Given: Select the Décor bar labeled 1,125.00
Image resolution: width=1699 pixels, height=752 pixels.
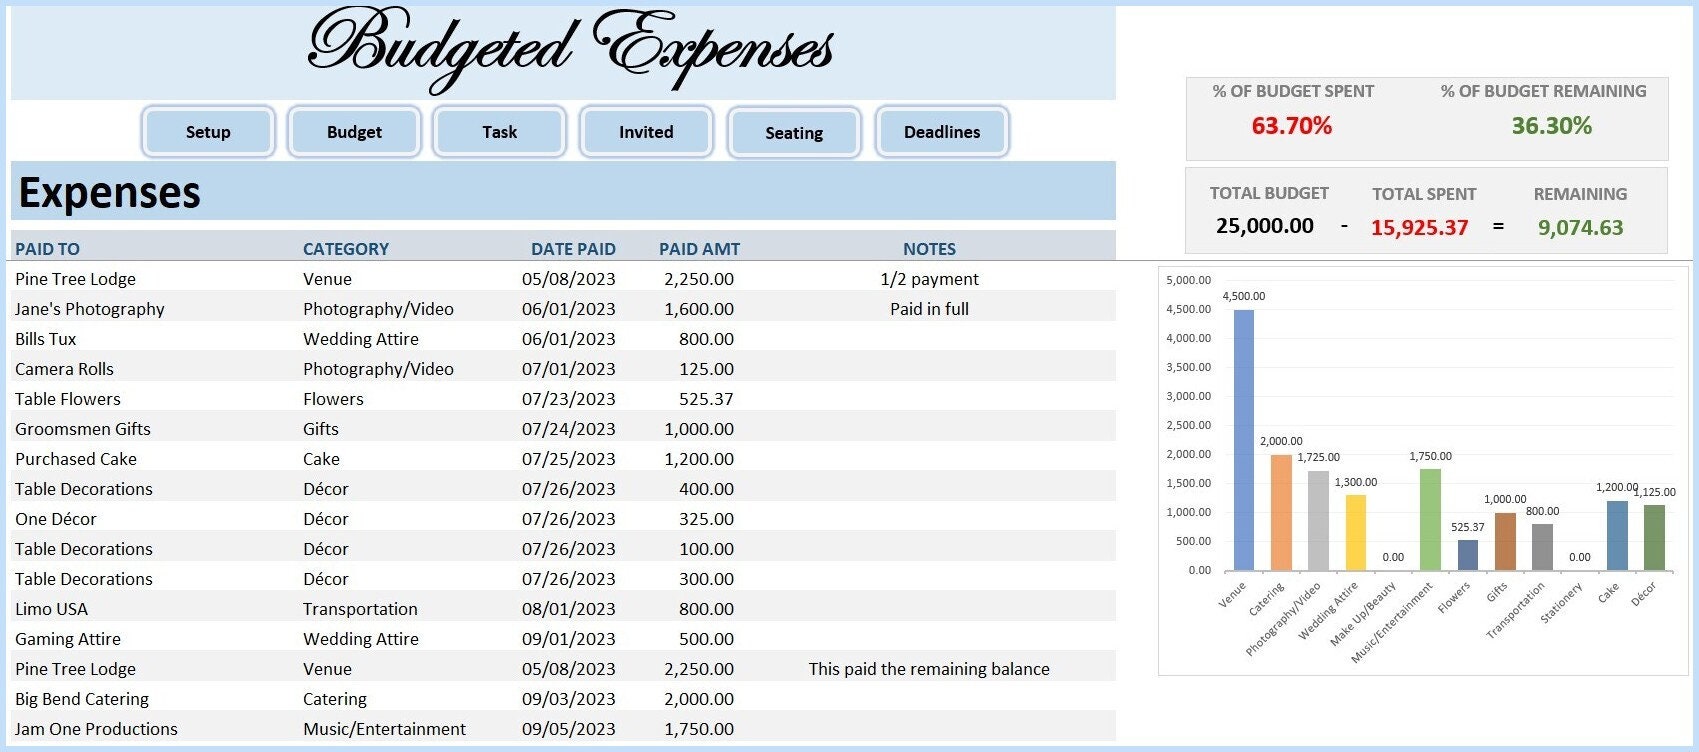Looking at the screenshot, I should pos(1655,537).
